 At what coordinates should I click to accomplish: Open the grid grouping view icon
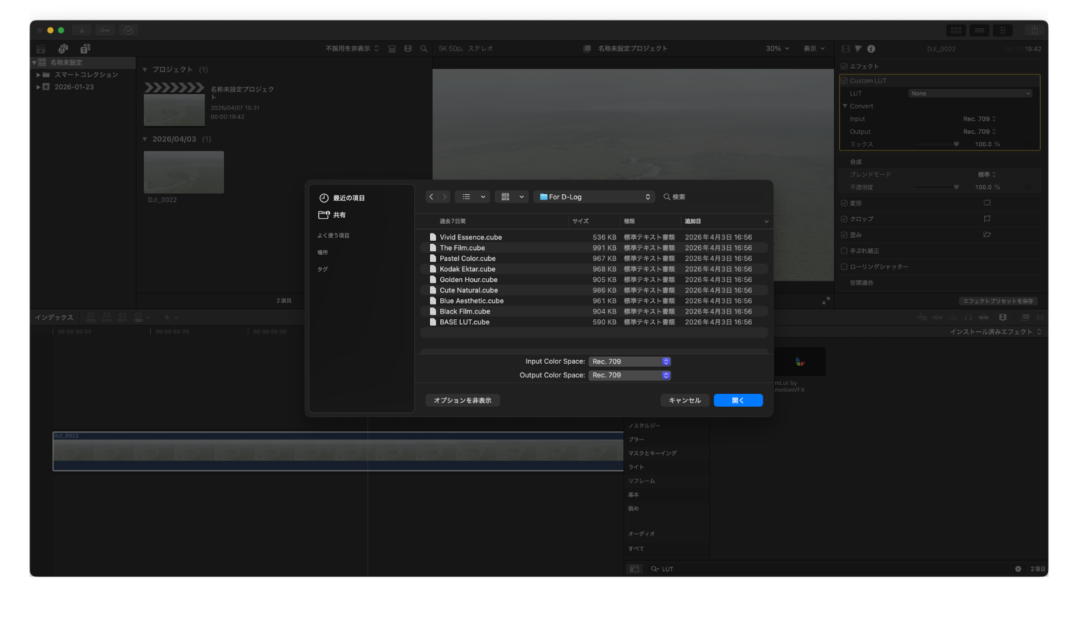pos(506,197)
